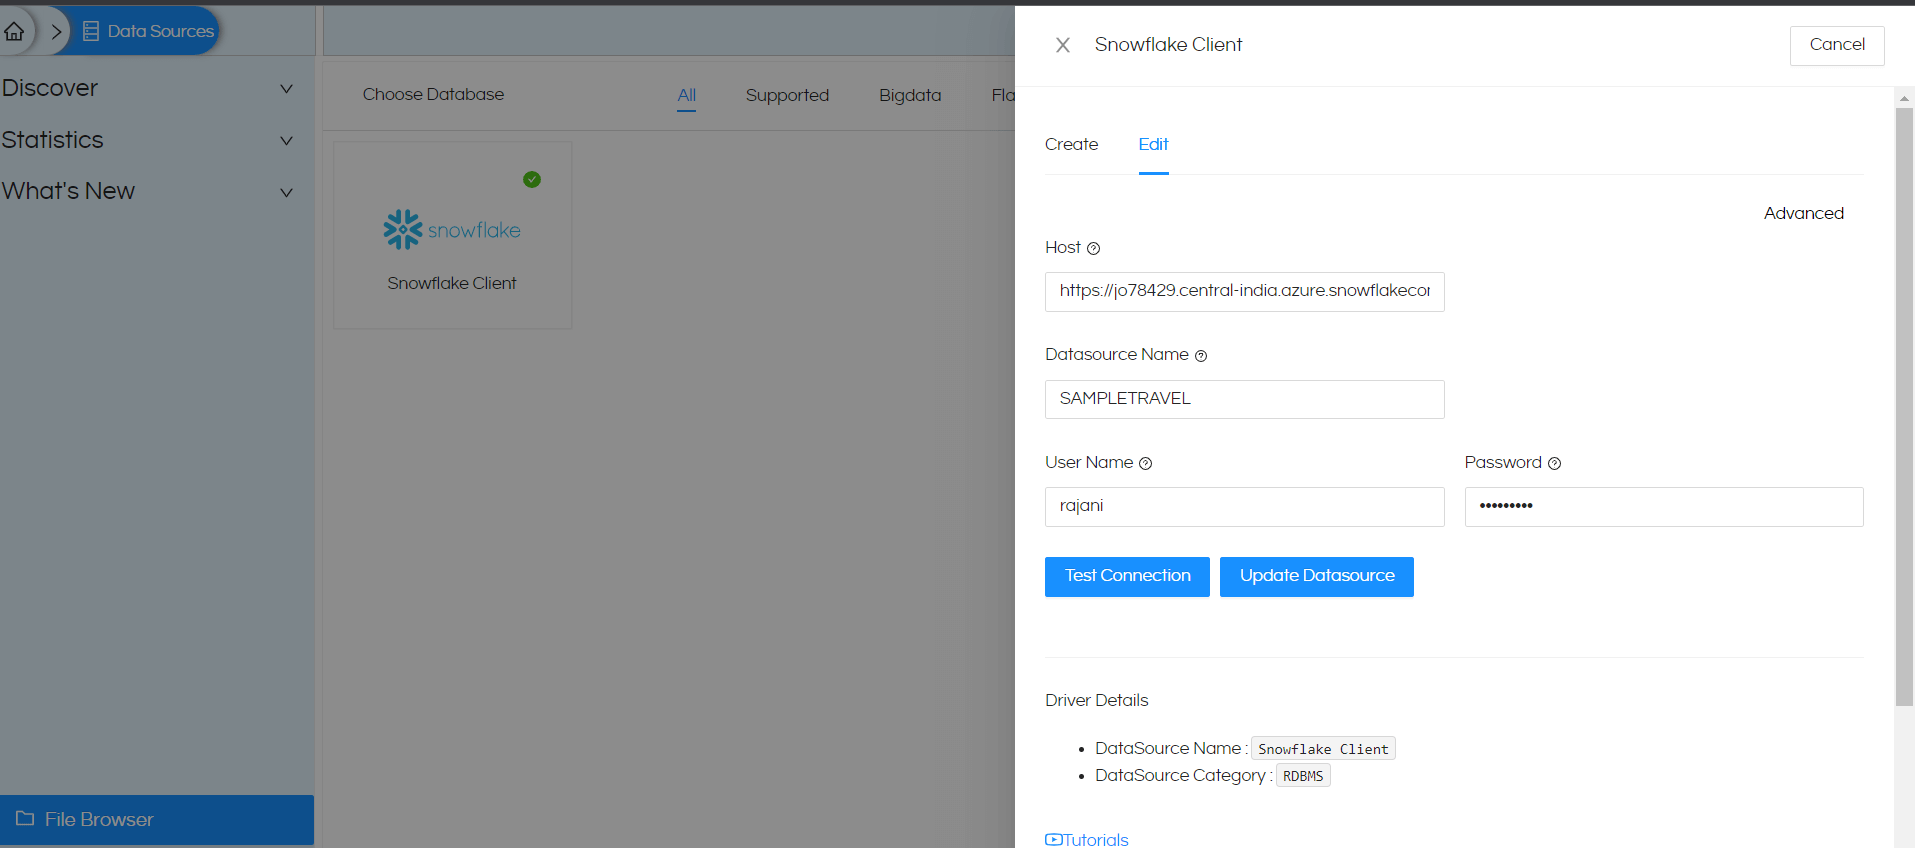Click the Tutorials video icon

click(x=1054, y=840)
